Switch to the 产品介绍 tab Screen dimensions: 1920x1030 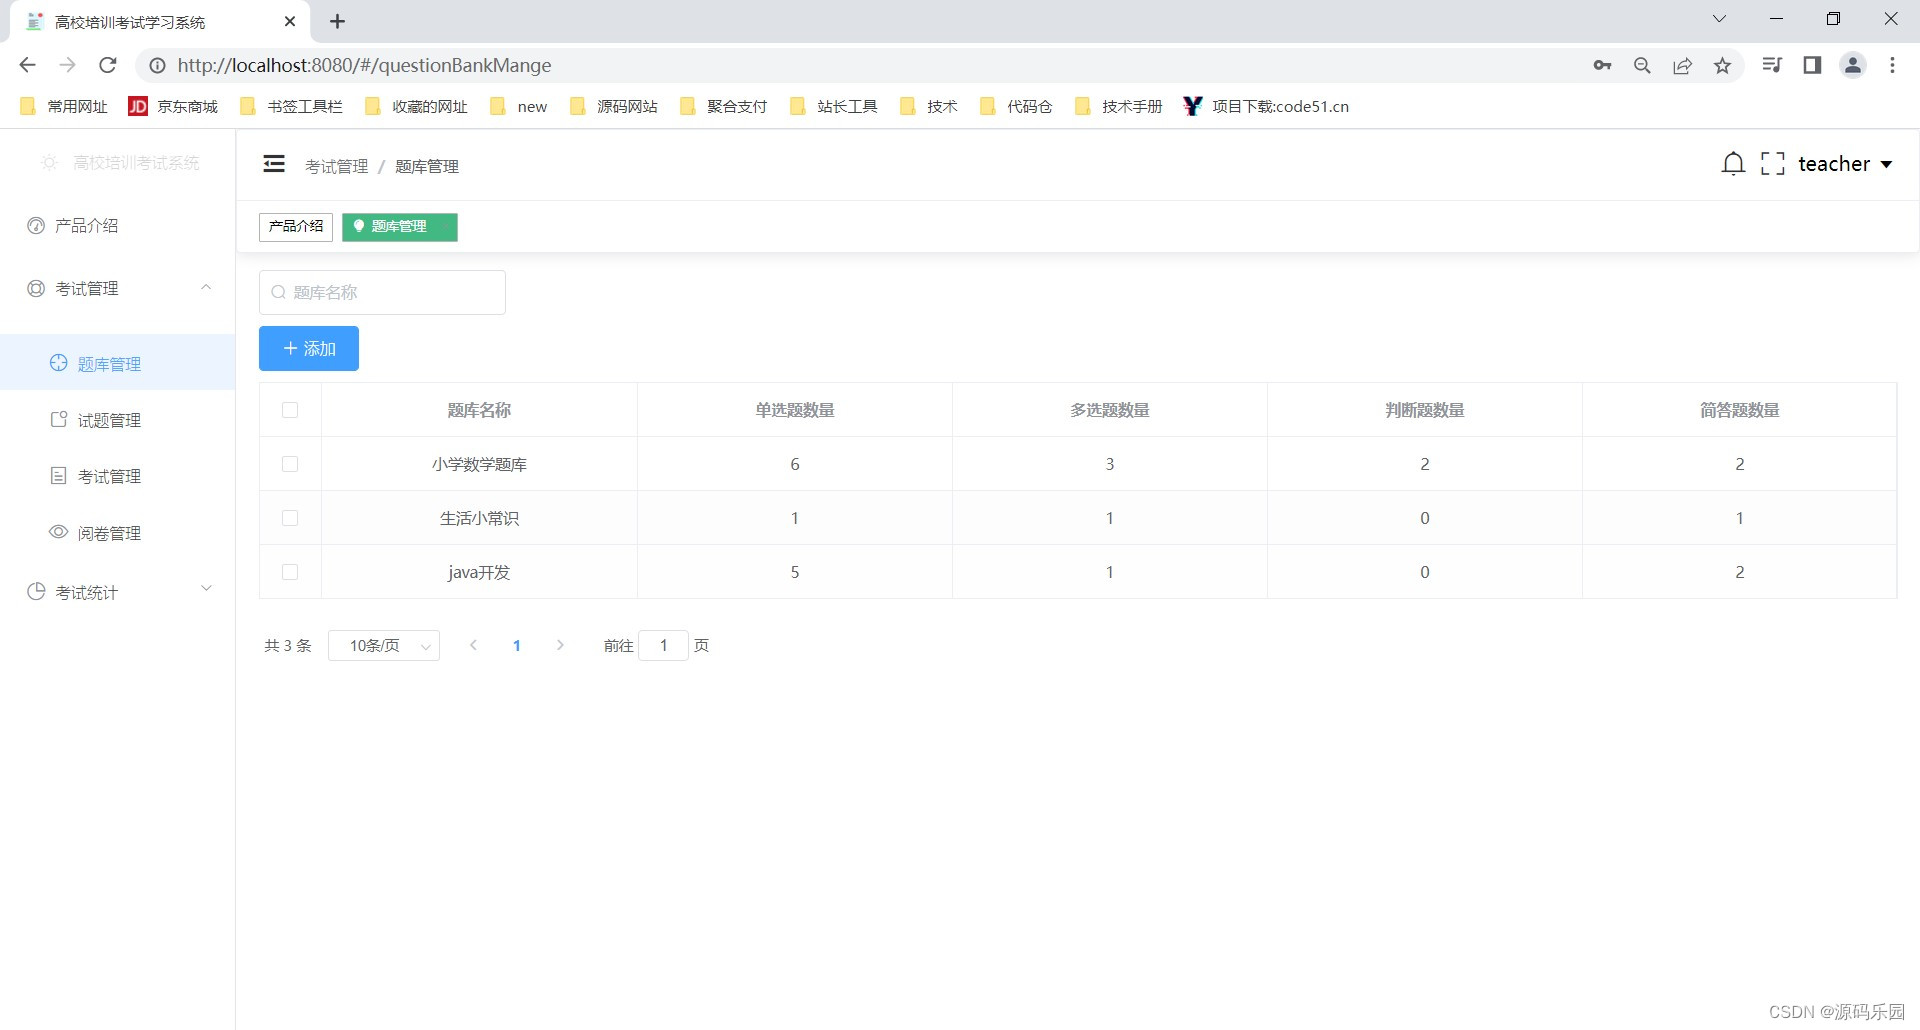[x=295, y=227]
